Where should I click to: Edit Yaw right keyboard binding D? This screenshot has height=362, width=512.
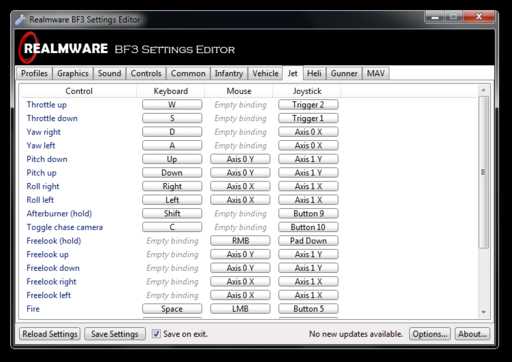172,132
